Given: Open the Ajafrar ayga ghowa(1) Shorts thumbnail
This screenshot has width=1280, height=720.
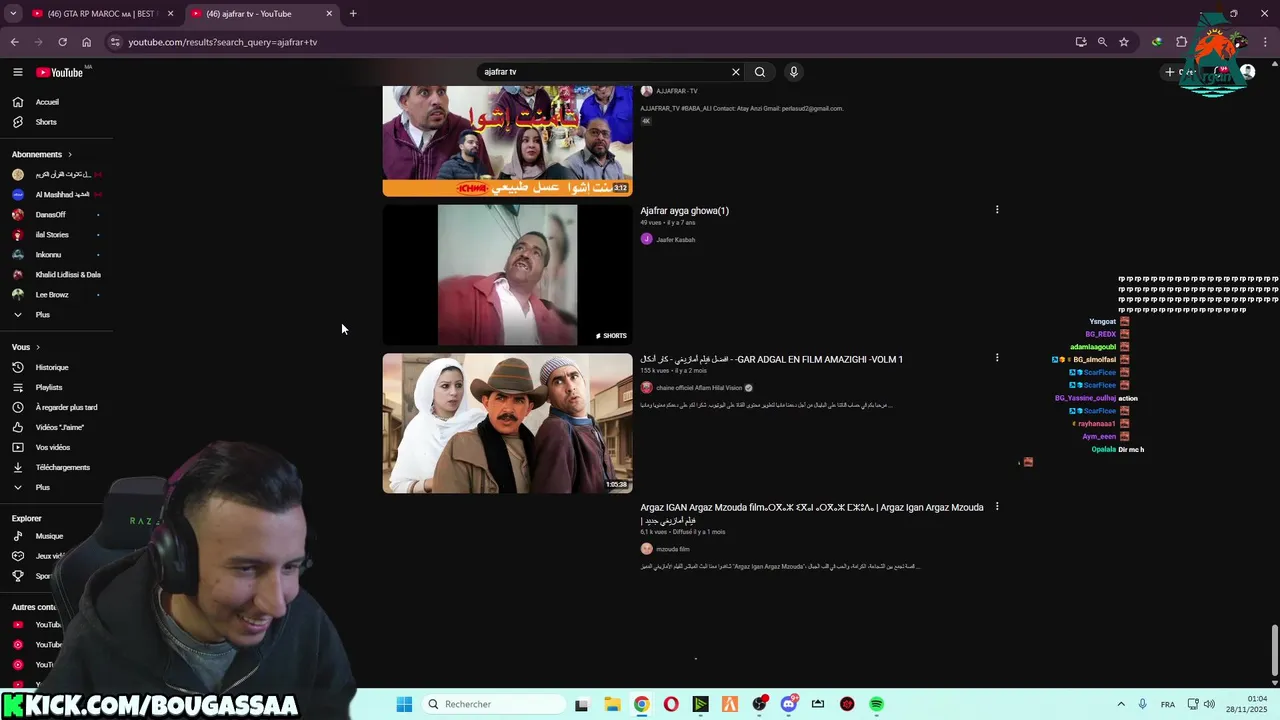Looking at the screenshot, I should tap(507, 275).
